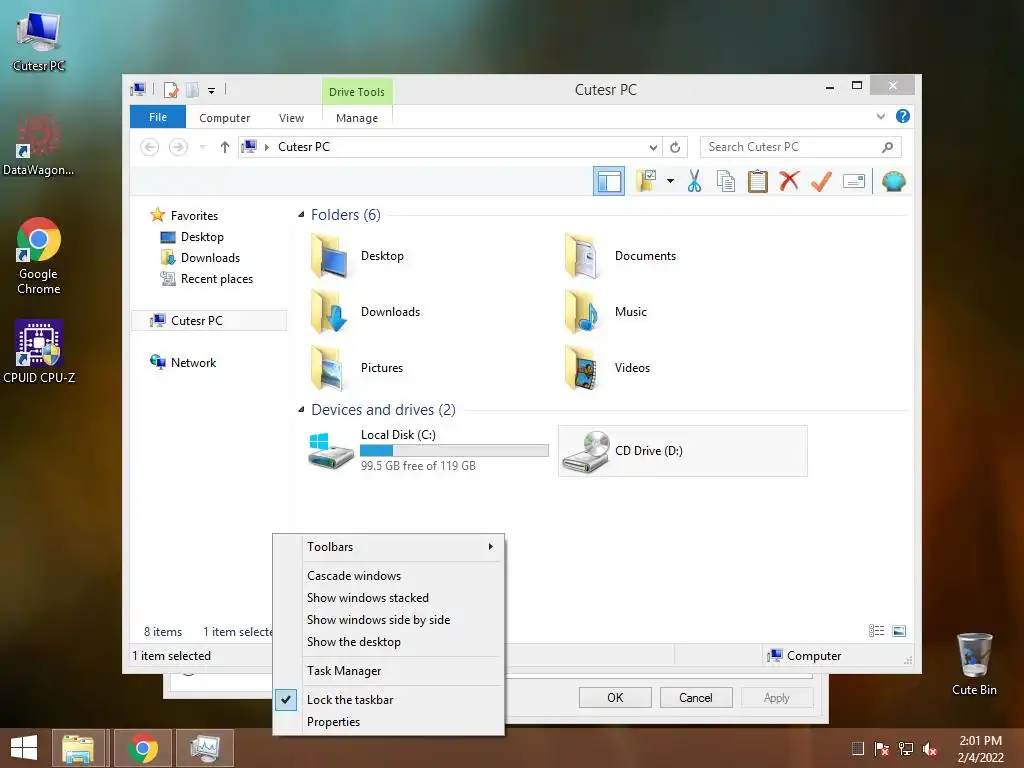
Task: Click the Search Cutesr PC field
Action: click(x=801, y=147)
